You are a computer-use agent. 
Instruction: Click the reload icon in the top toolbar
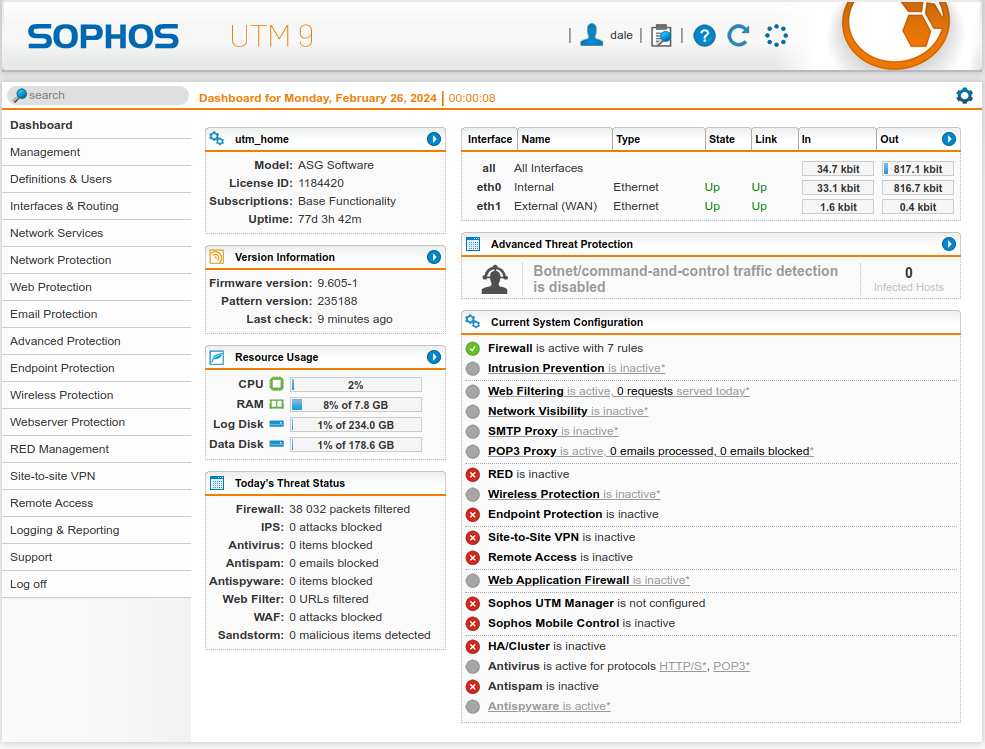738,35
